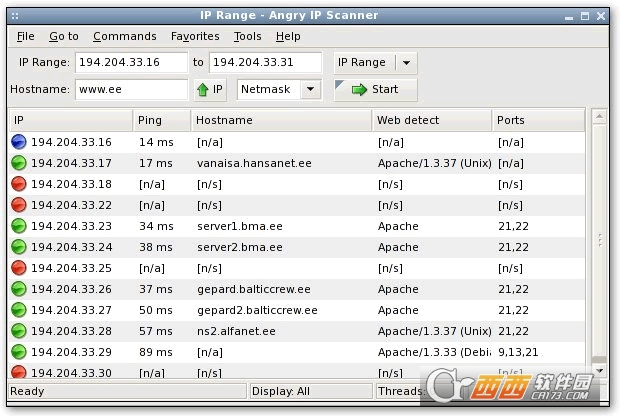Screen dimensions: 620x416
Task: Click the start IP field 194.204.33.16
Action: click(x=131, y=62)
